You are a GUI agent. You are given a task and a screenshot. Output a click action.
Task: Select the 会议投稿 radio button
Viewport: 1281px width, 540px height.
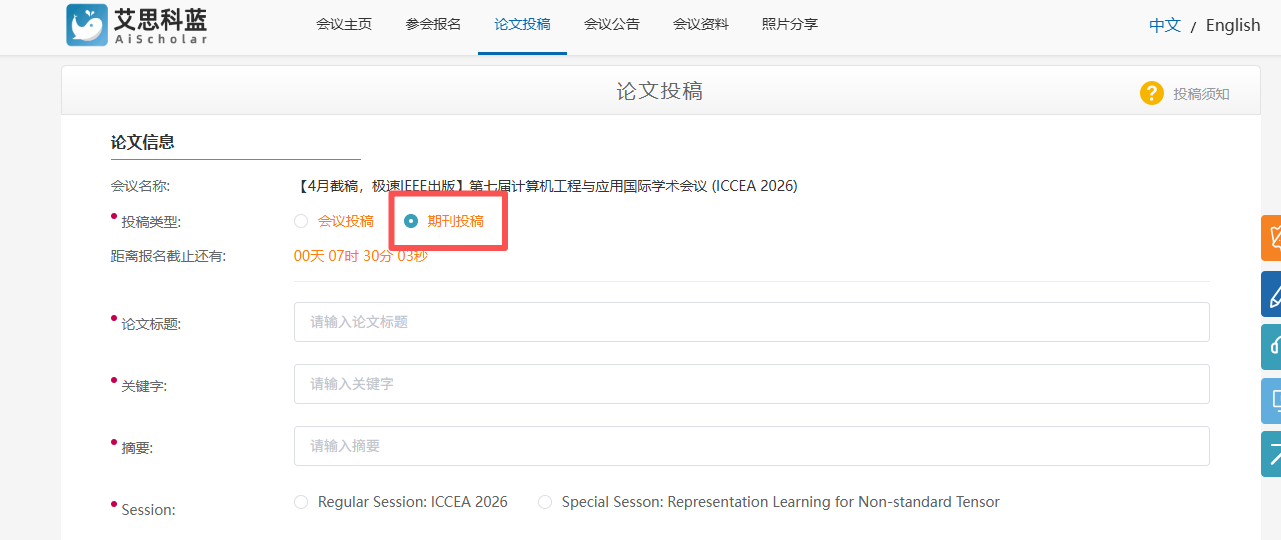tap(301, 221)
